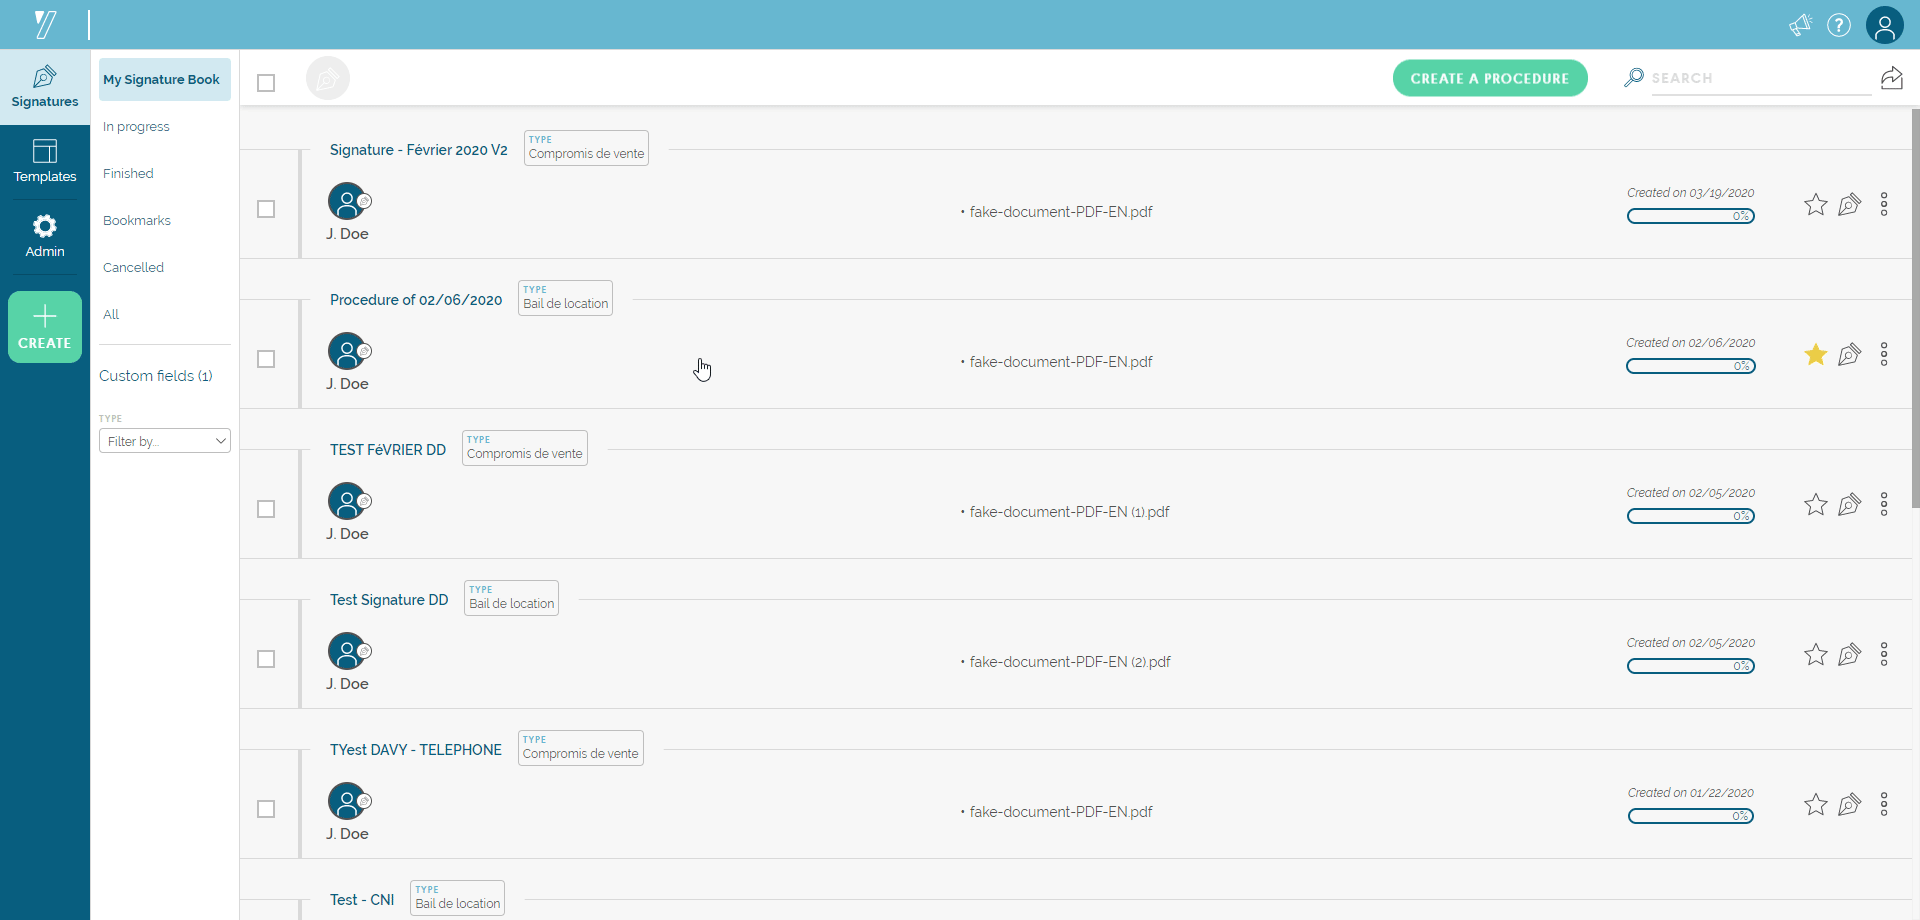Open Test Signature DD procedure

(x=389, y=600)
